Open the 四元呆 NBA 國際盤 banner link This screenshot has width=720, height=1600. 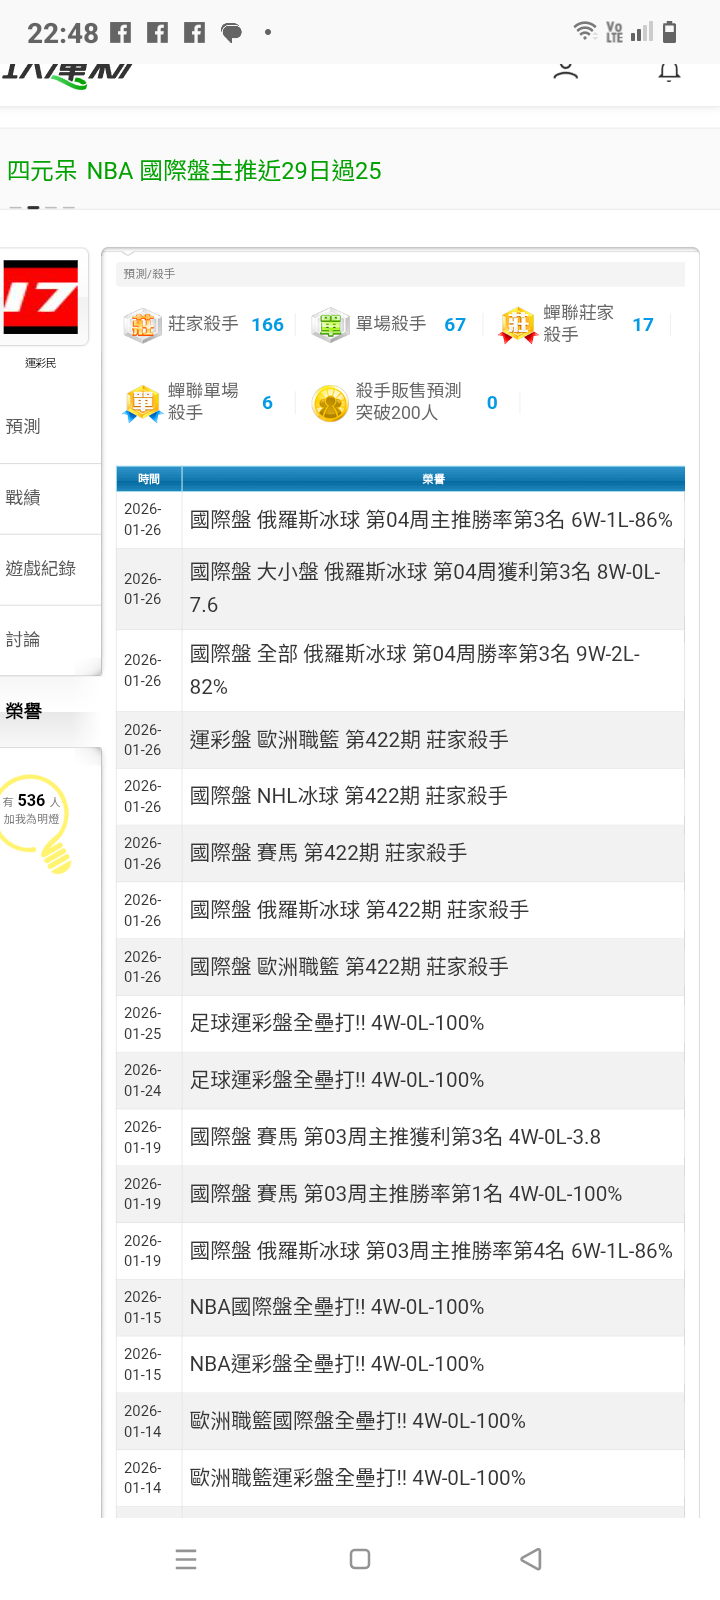[194, 171]
